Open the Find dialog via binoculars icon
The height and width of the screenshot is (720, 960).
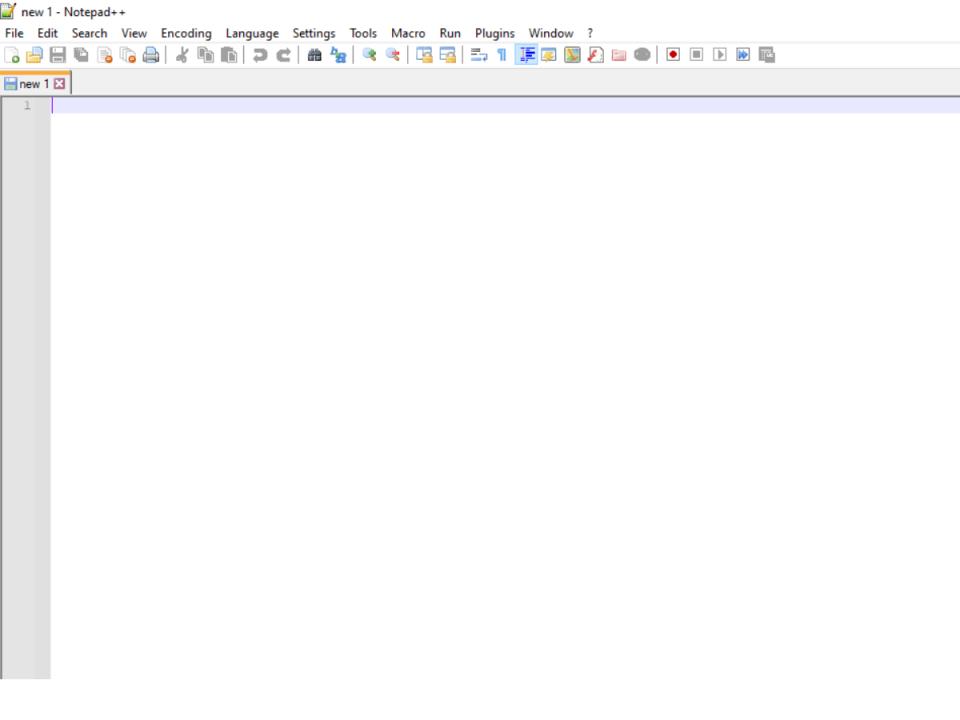314,55
